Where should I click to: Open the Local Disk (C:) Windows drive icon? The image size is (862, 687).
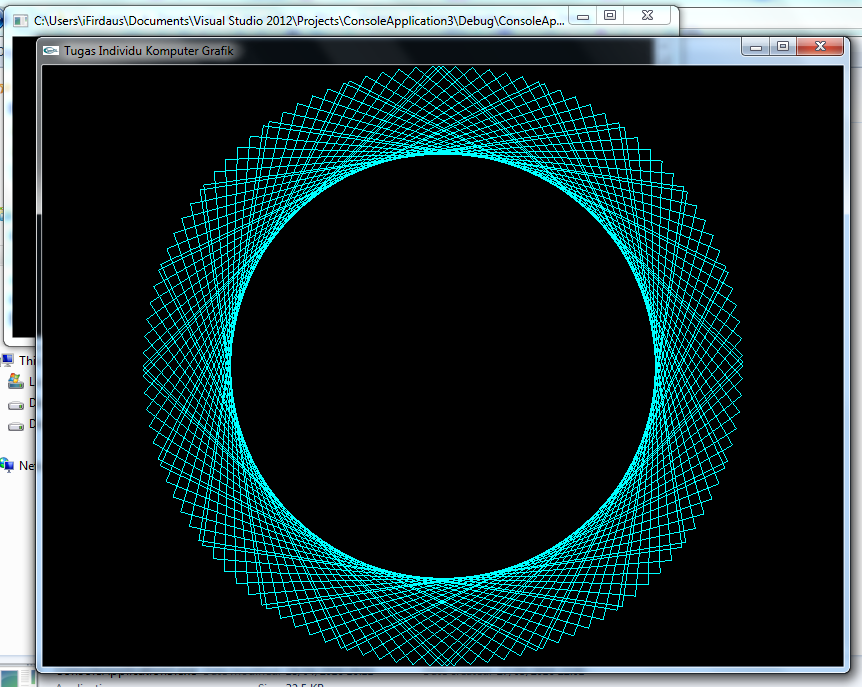tap(15, 383)
